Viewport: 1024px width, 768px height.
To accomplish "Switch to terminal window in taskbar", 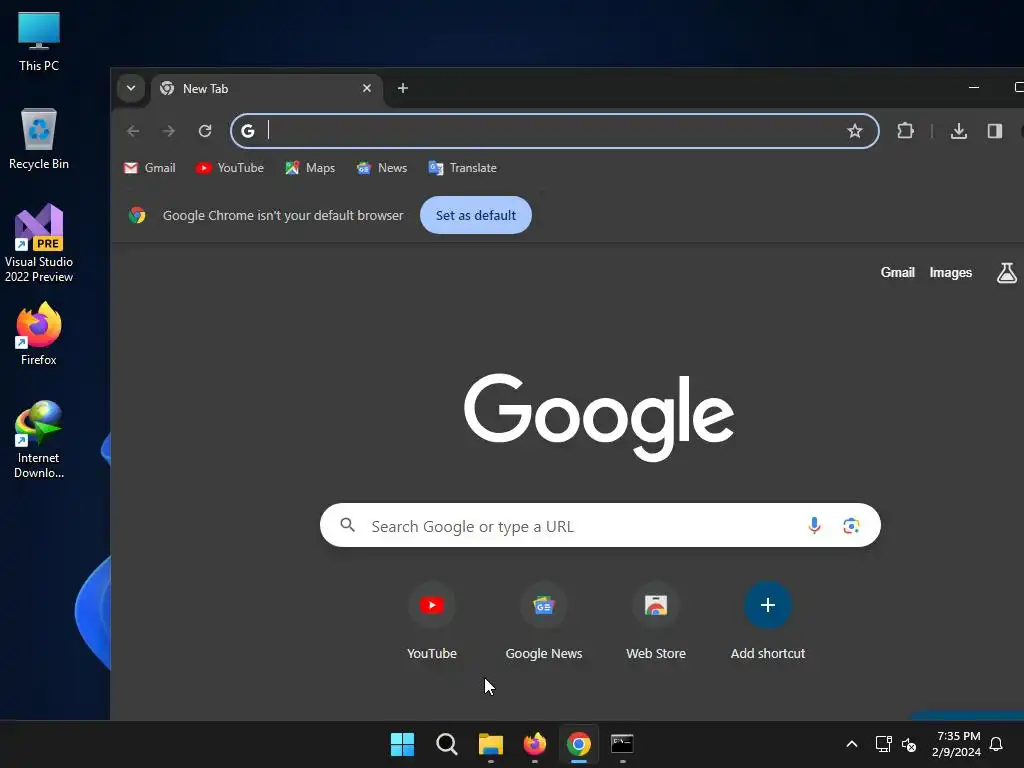I will click(622, 744).
